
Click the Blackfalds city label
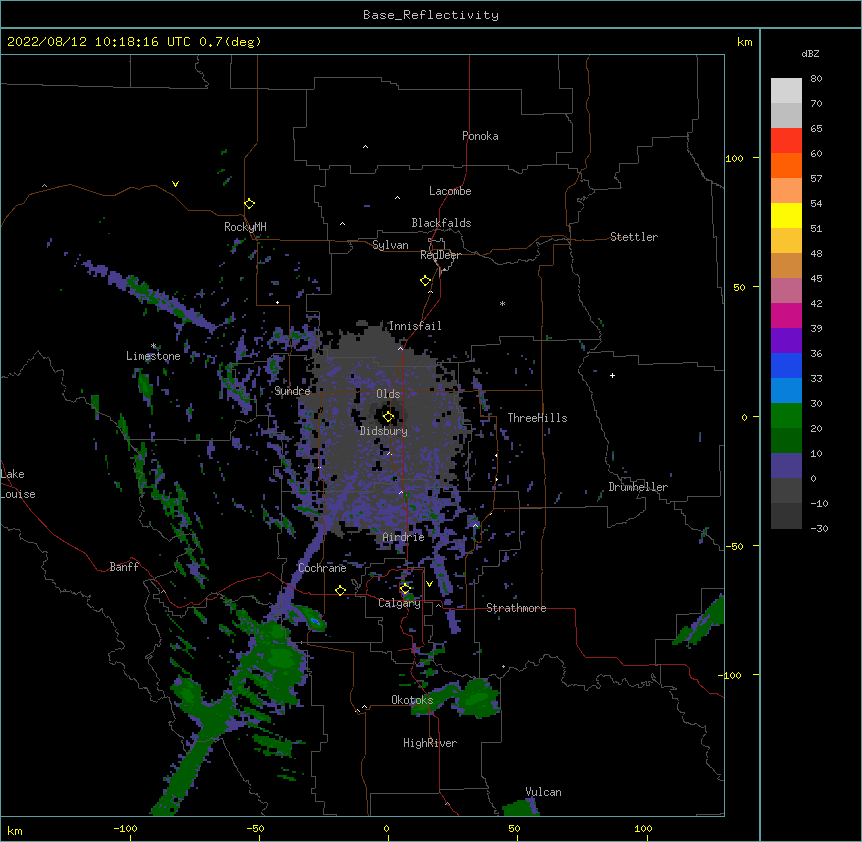coord(441,223)
